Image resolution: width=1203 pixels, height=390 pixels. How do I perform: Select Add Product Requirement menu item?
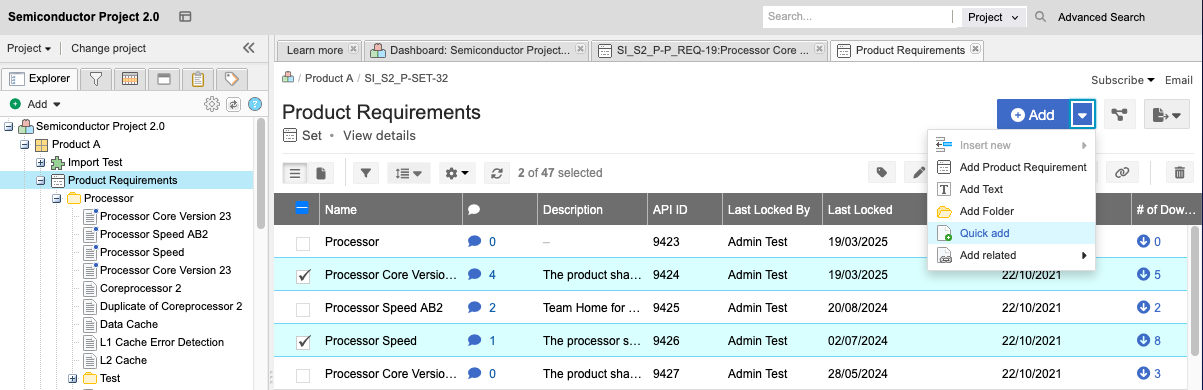click(1011, 167)
